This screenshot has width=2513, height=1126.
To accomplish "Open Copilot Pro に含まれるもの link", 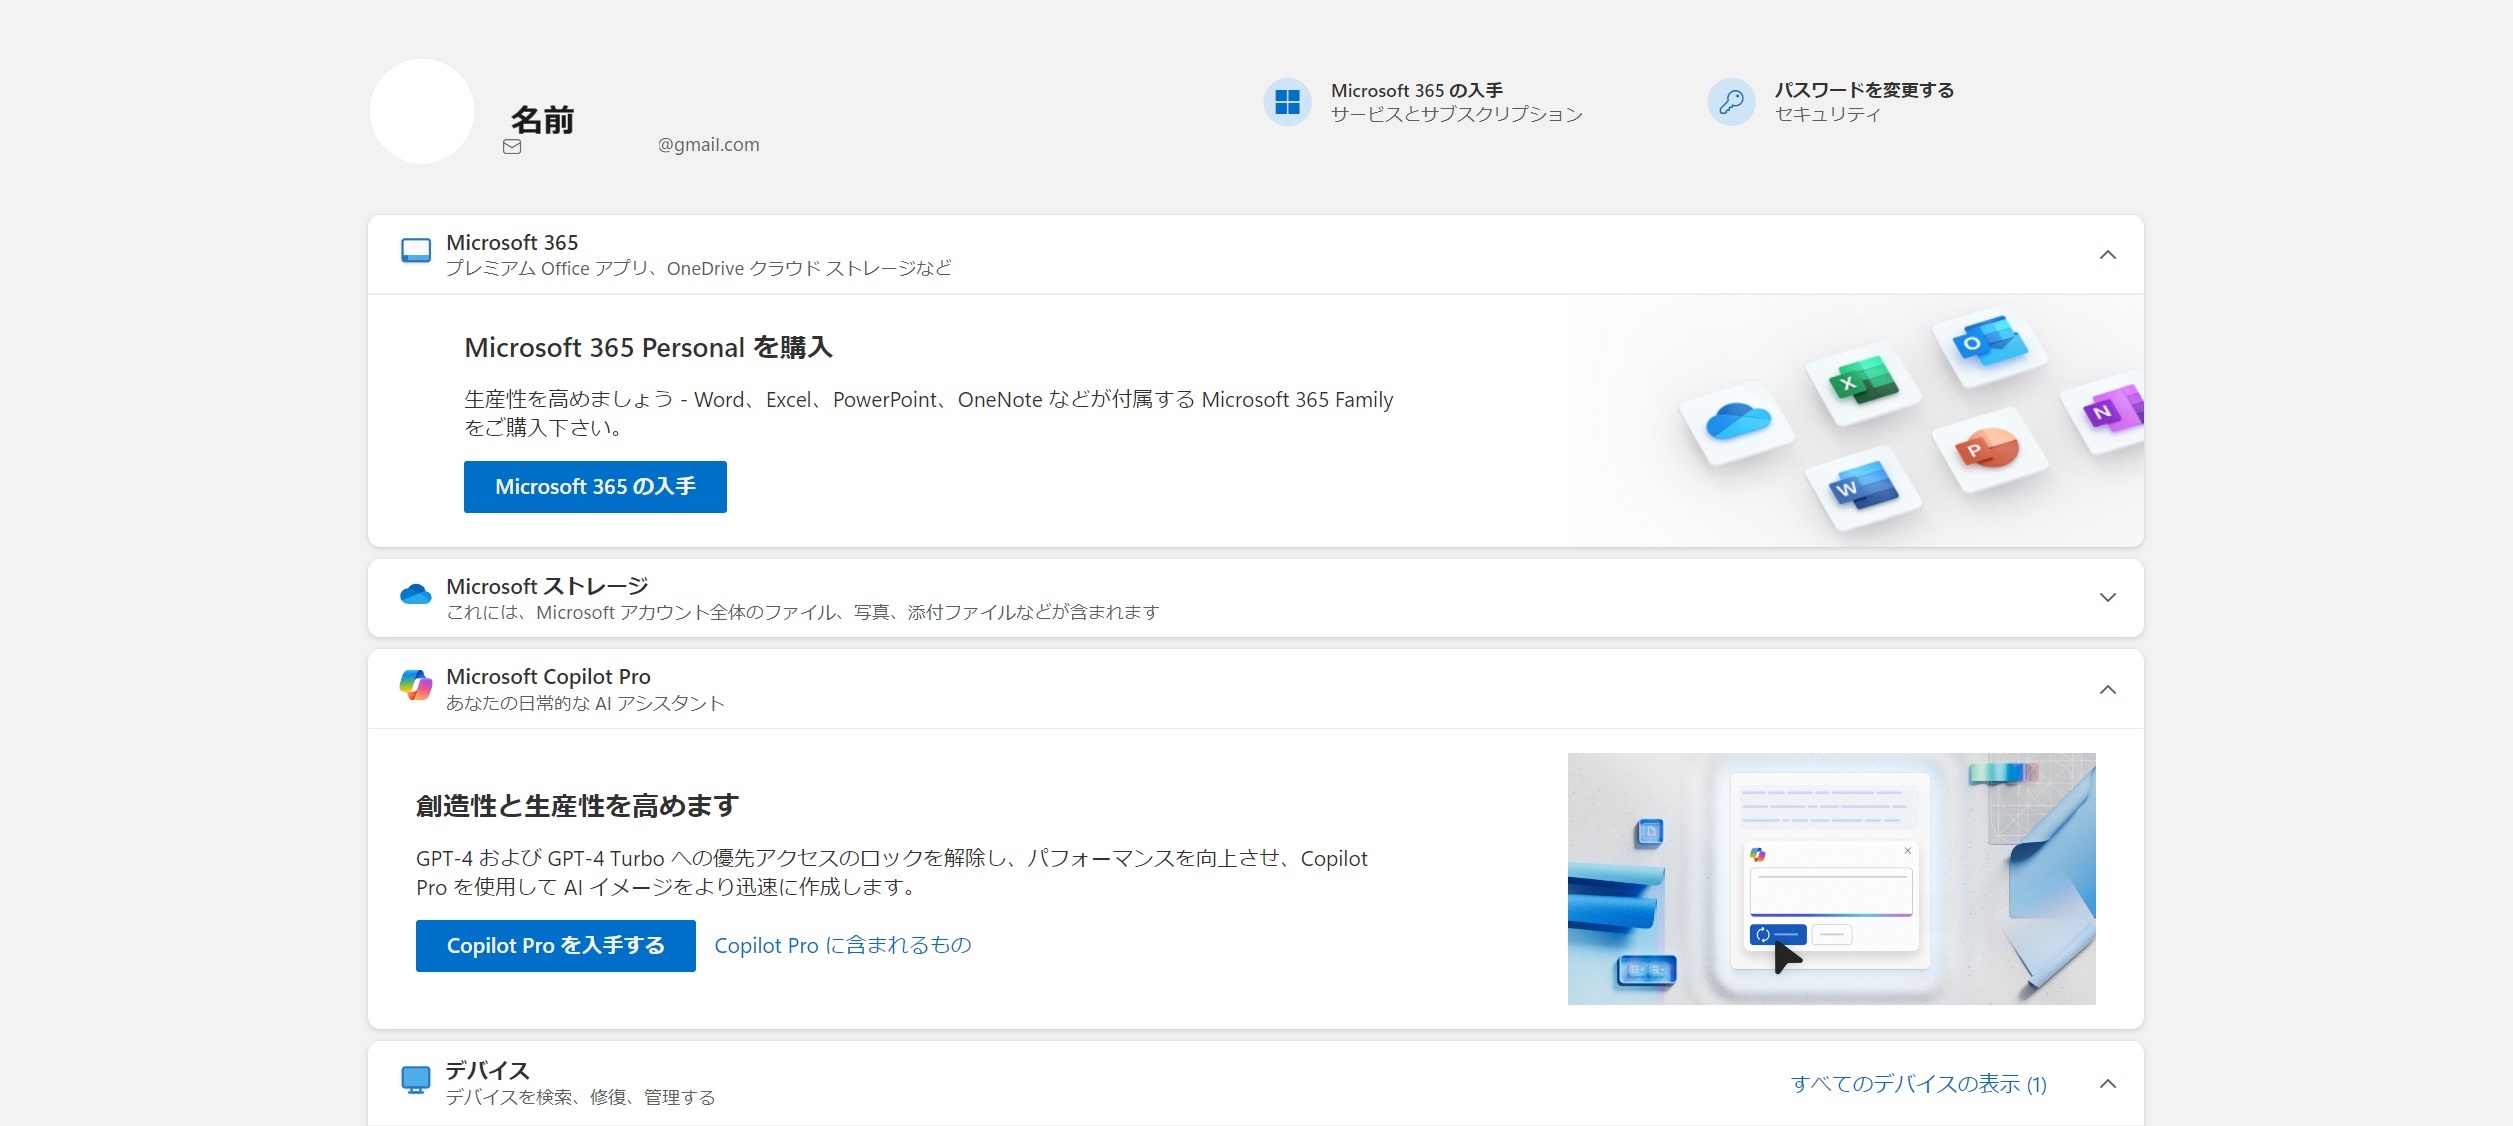I will [x=842, y=946].
